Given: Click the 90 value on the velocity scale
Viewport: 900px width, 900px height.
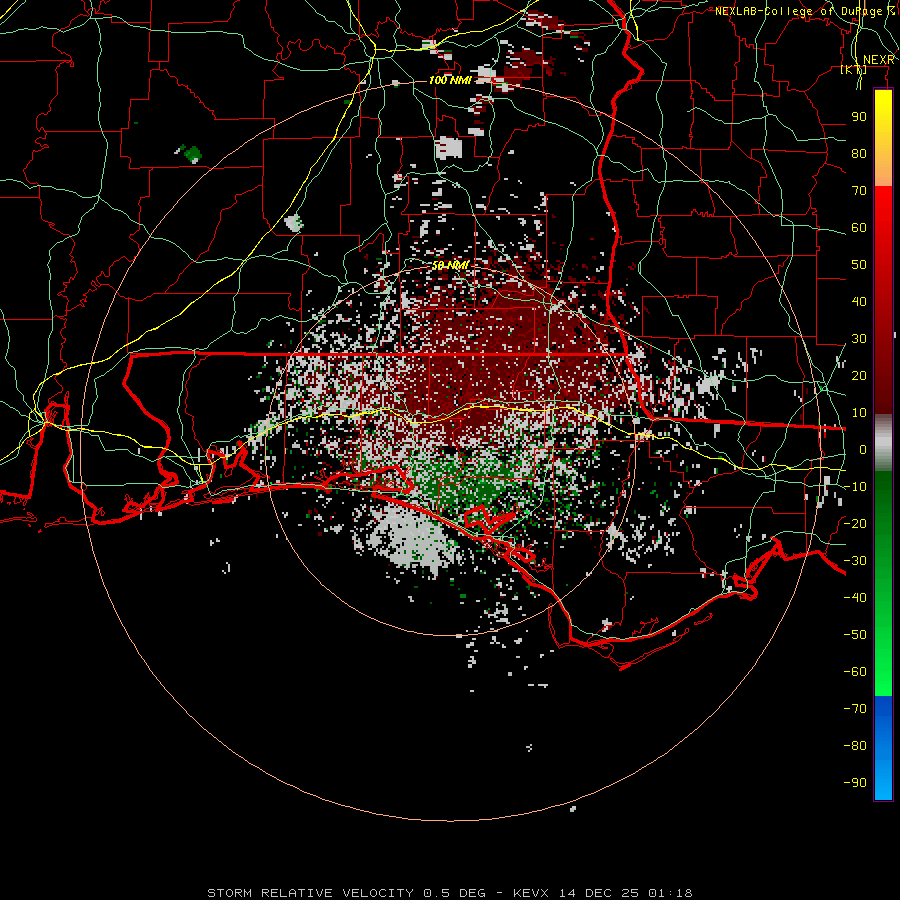Looking at the screenshot, I should (859, 117).
